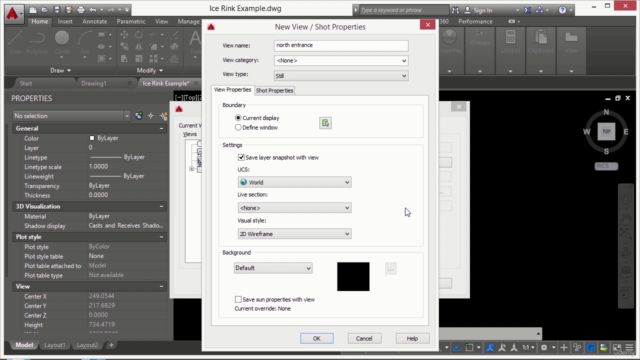Screen dimensions: 640x360
Task: Open the View type dropdown
Action: click(x=341, y=76)
